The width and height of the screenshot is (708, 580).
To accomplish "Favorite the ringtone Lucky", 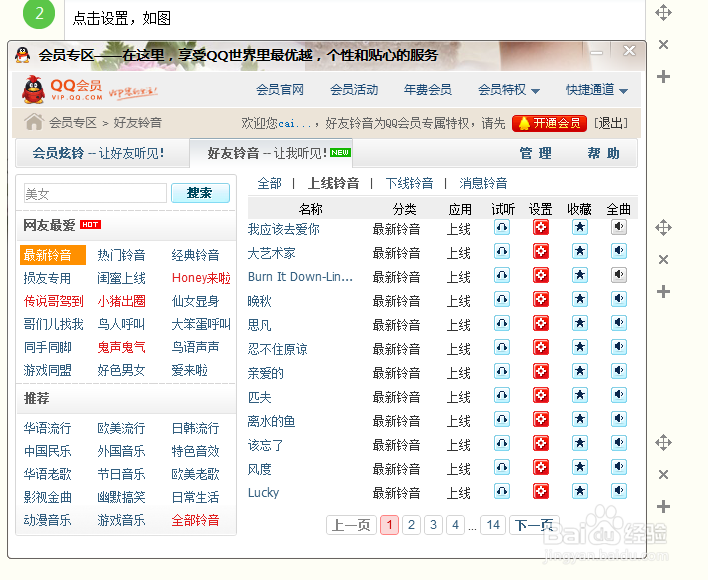I will (x=580, y=491).
